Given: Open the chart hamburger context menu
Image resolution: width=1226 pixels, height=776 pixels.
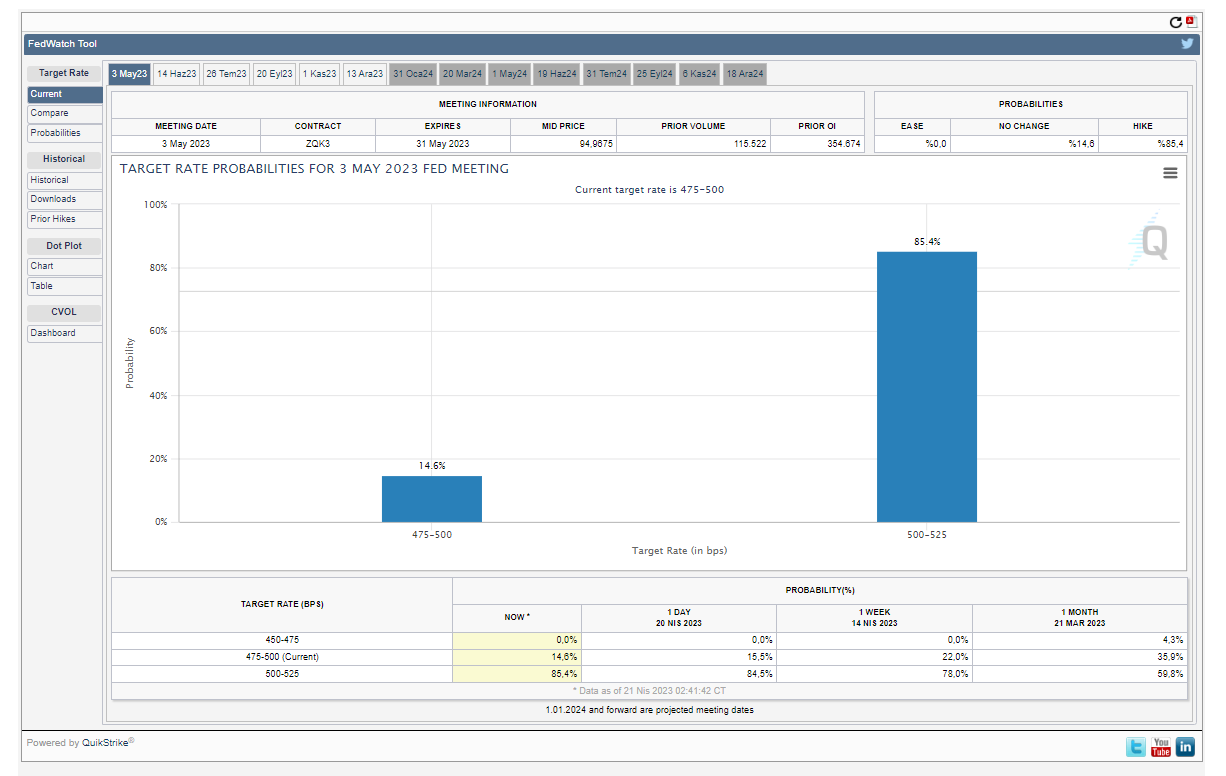Looking at the screenshot, I should (1170, 173).
